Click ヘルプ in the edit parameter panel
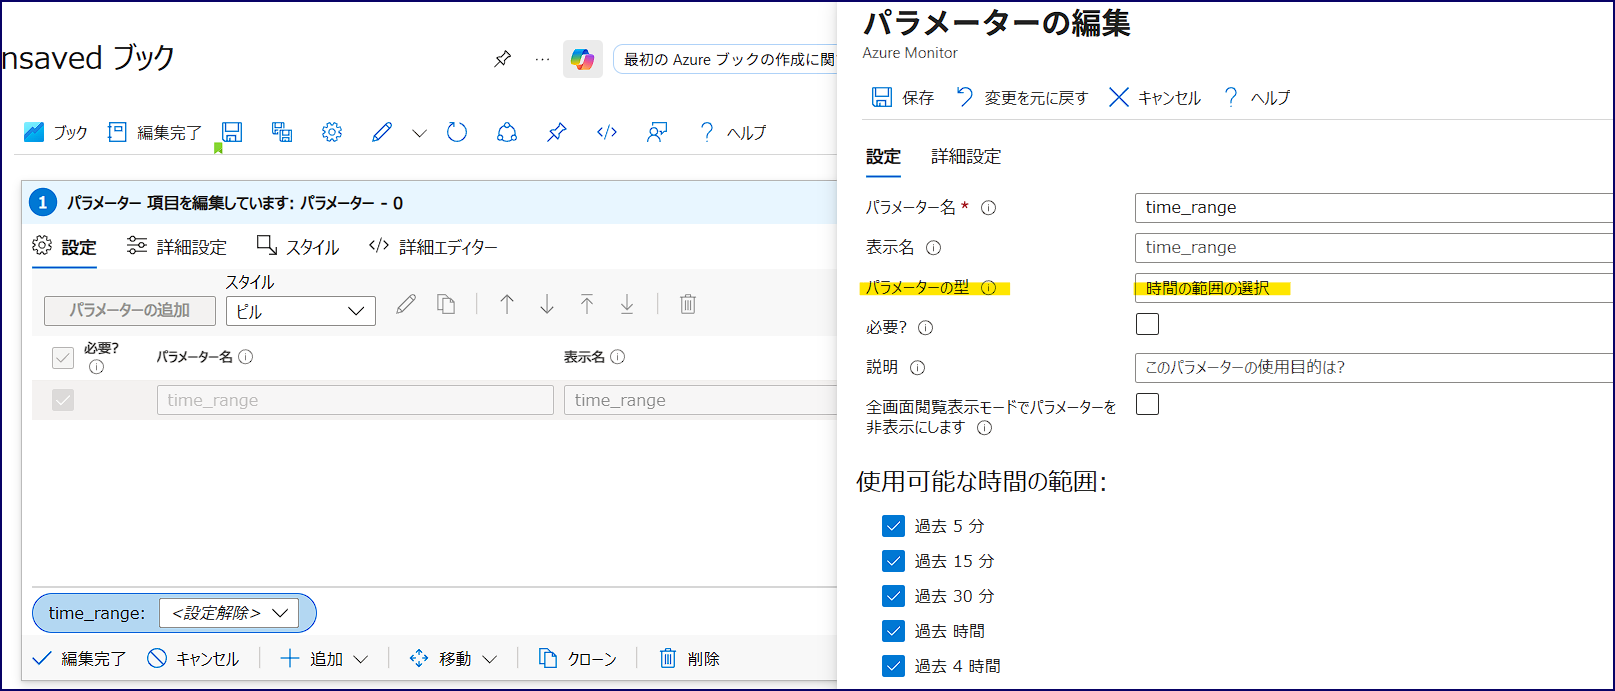Image resolution: width=1615 pixels, height=691 pixels. tap(1257, 97)
